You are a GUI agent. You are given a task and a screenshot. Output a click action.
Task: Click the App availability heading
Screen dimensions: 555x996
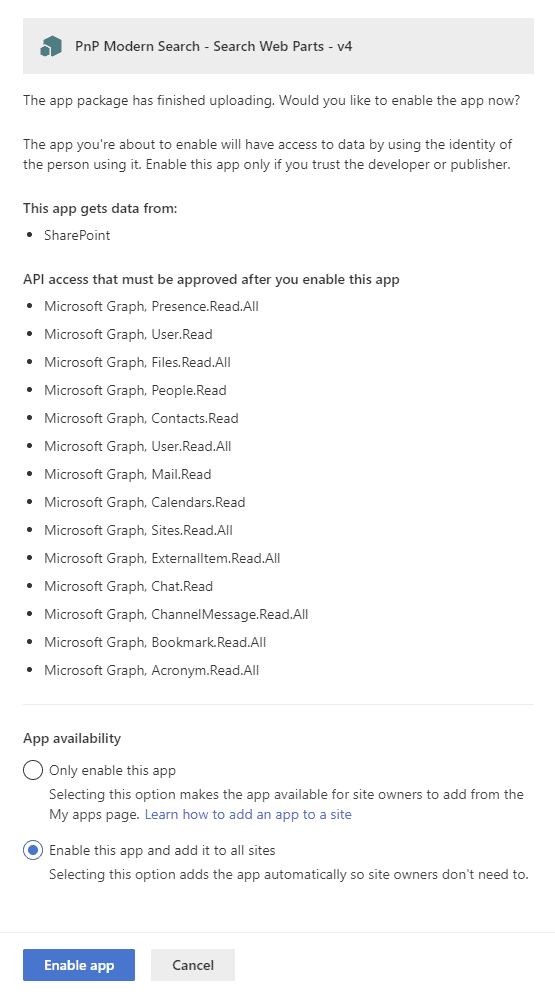point(72,738)
